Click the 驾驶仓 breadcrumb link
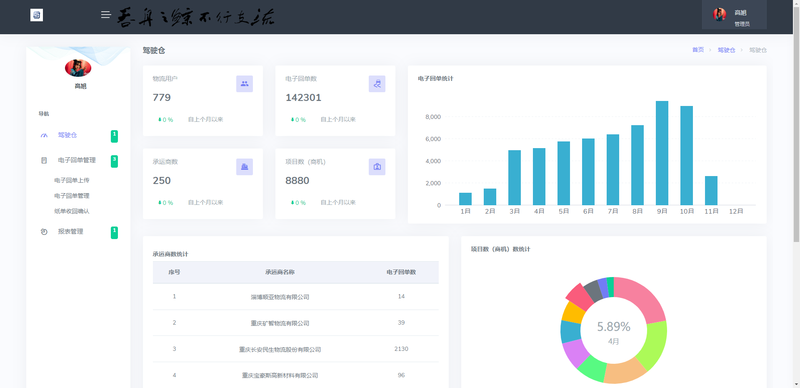The image size is (800, 388). (x=727, y=50)
